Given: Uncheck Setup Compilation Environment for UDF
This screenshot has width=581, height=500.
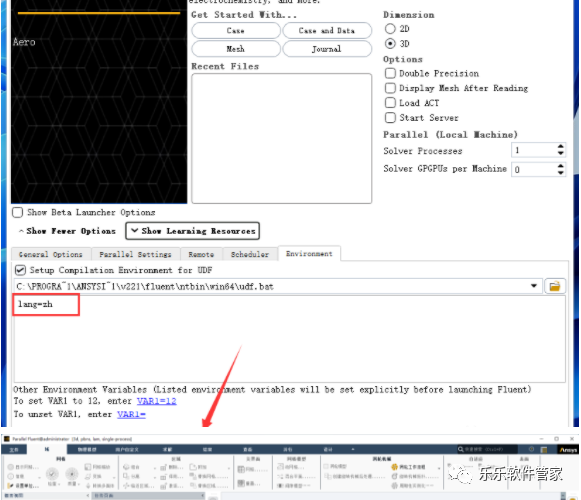Looking at the screenshot, I should pyautogui.click(x=20, y=270).
